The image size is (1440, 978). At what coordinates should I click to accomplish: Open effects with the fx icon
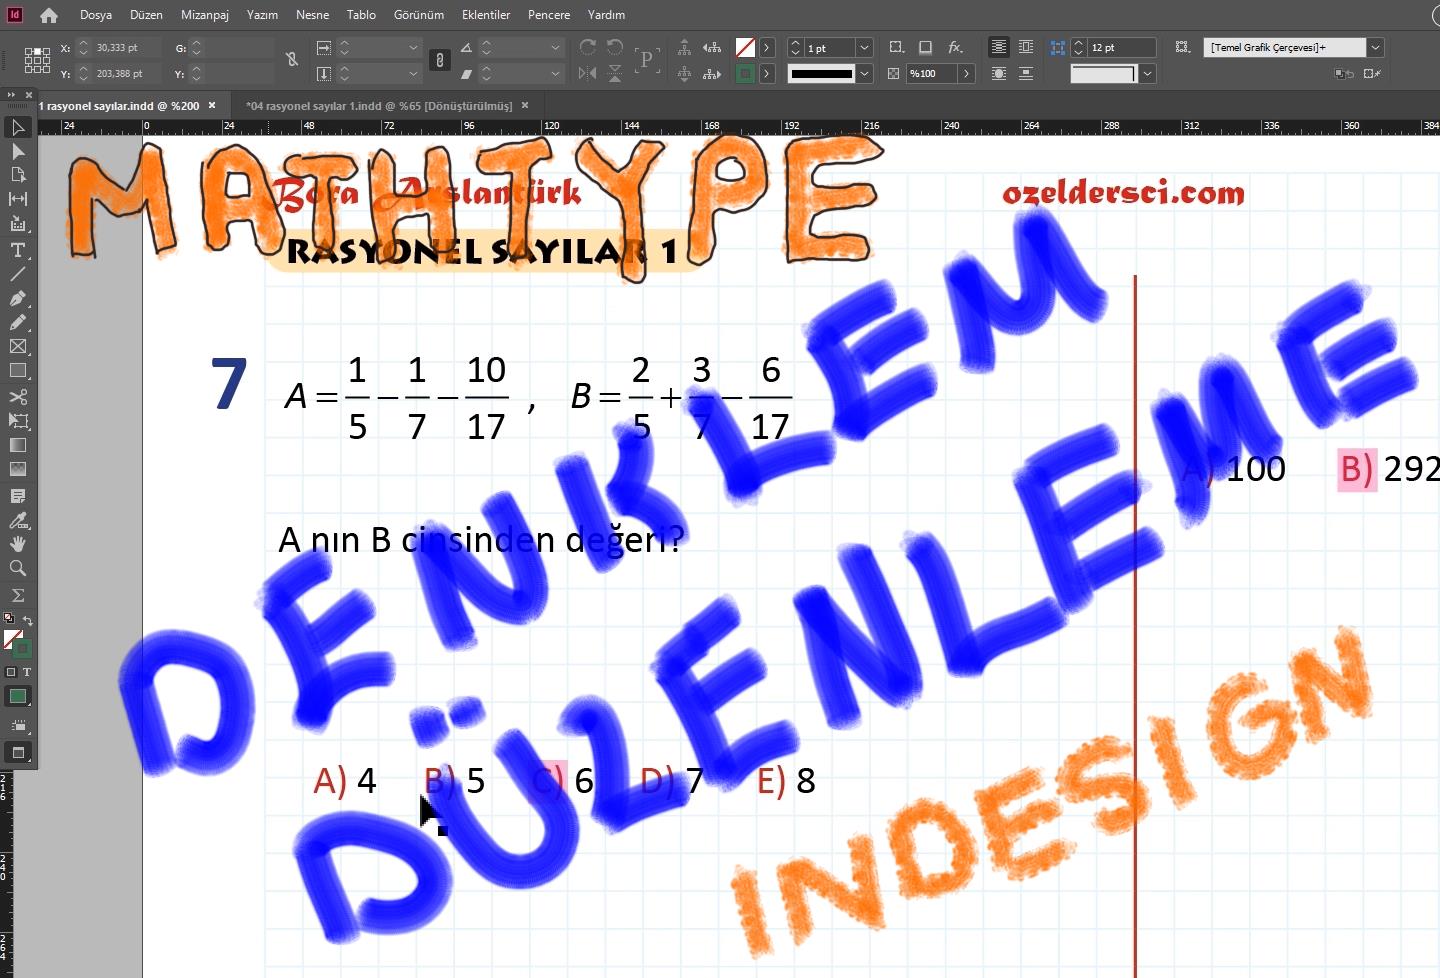pyautogui.click(x=953, y=48)
